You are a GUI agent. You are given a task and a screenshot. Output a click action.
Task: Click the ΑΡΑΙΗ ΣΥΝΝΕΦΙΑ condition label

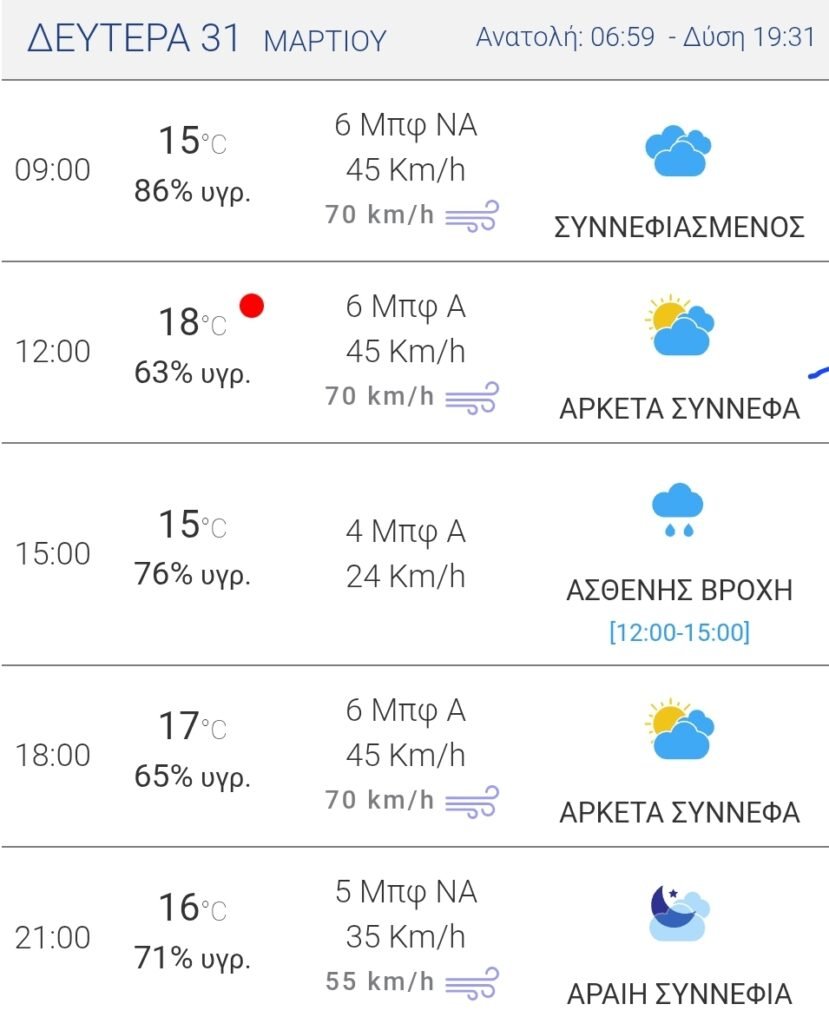[x=679, y=994]
